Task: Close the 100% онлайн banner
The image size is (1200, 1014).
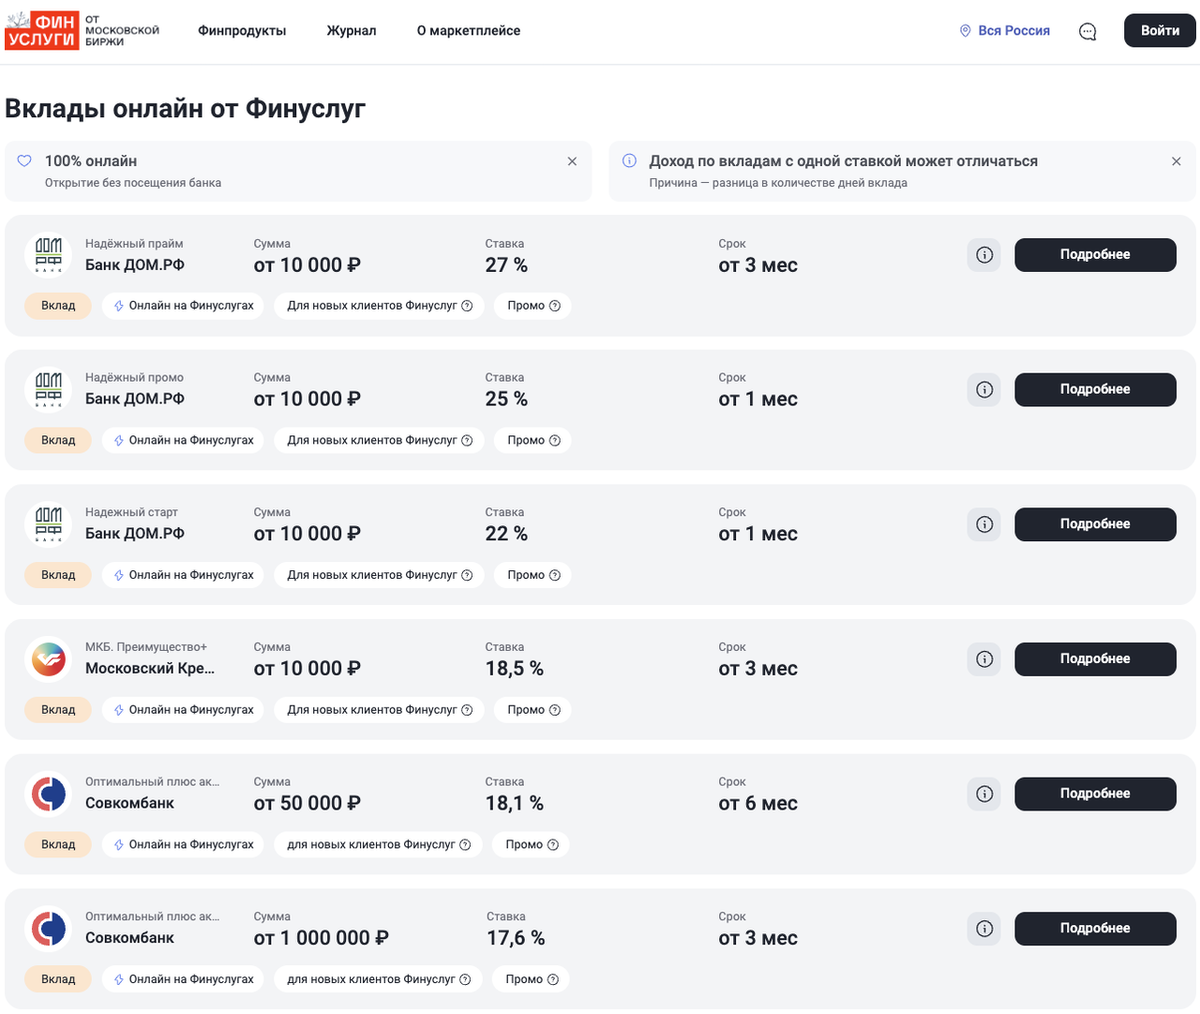Action: click(572, 161)
